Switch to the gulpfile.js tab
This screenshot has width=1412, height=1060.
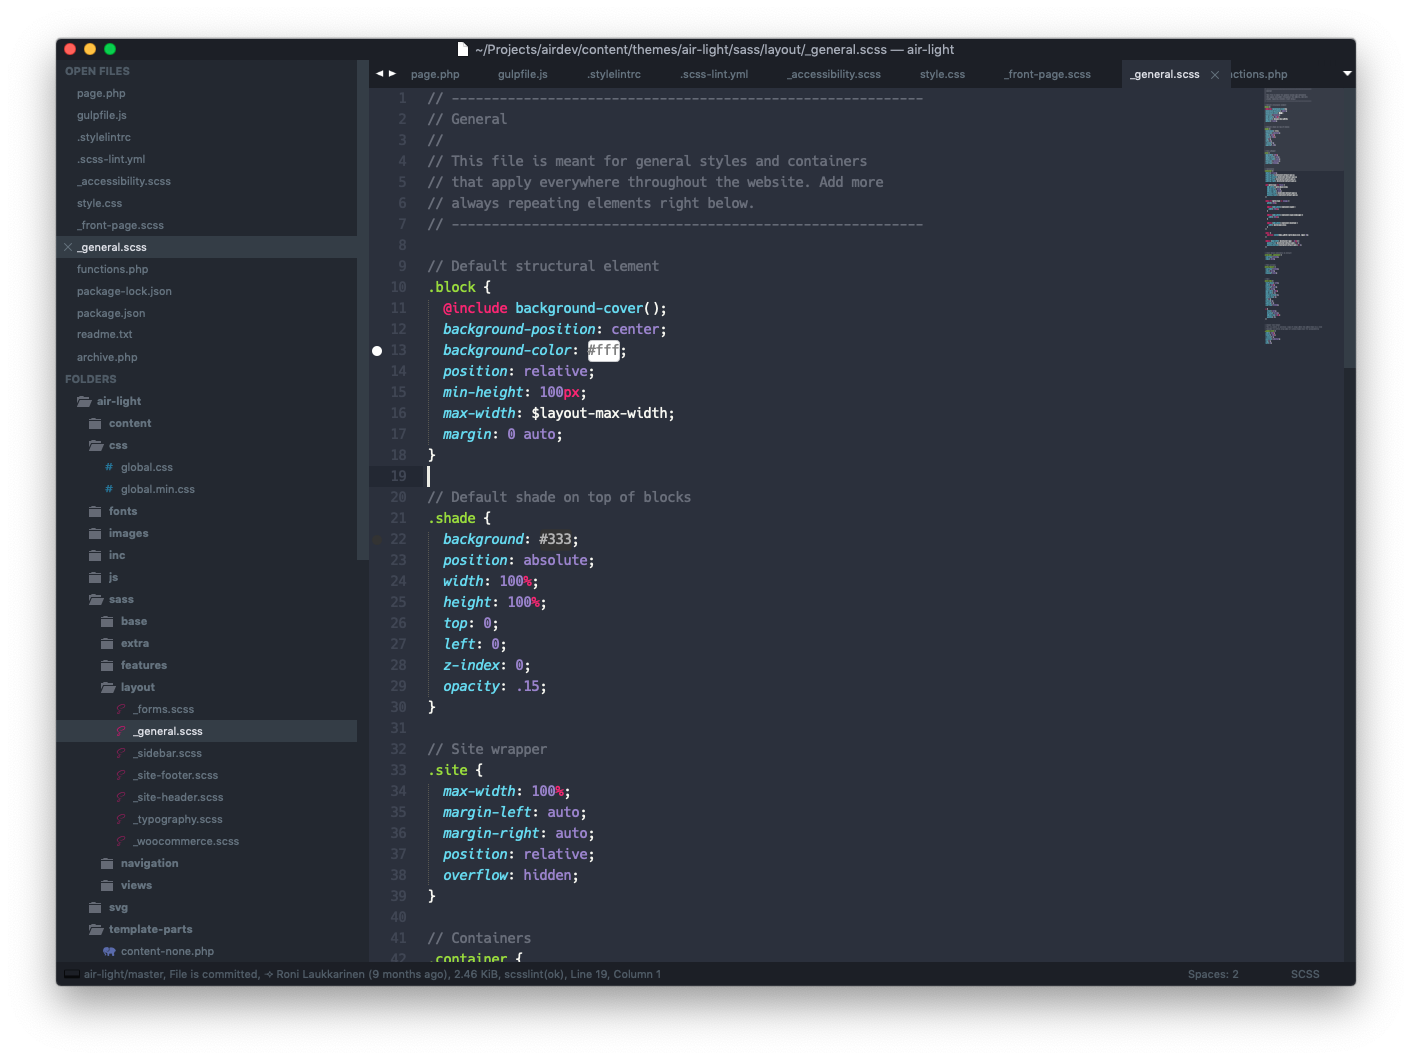coord(523,74)
